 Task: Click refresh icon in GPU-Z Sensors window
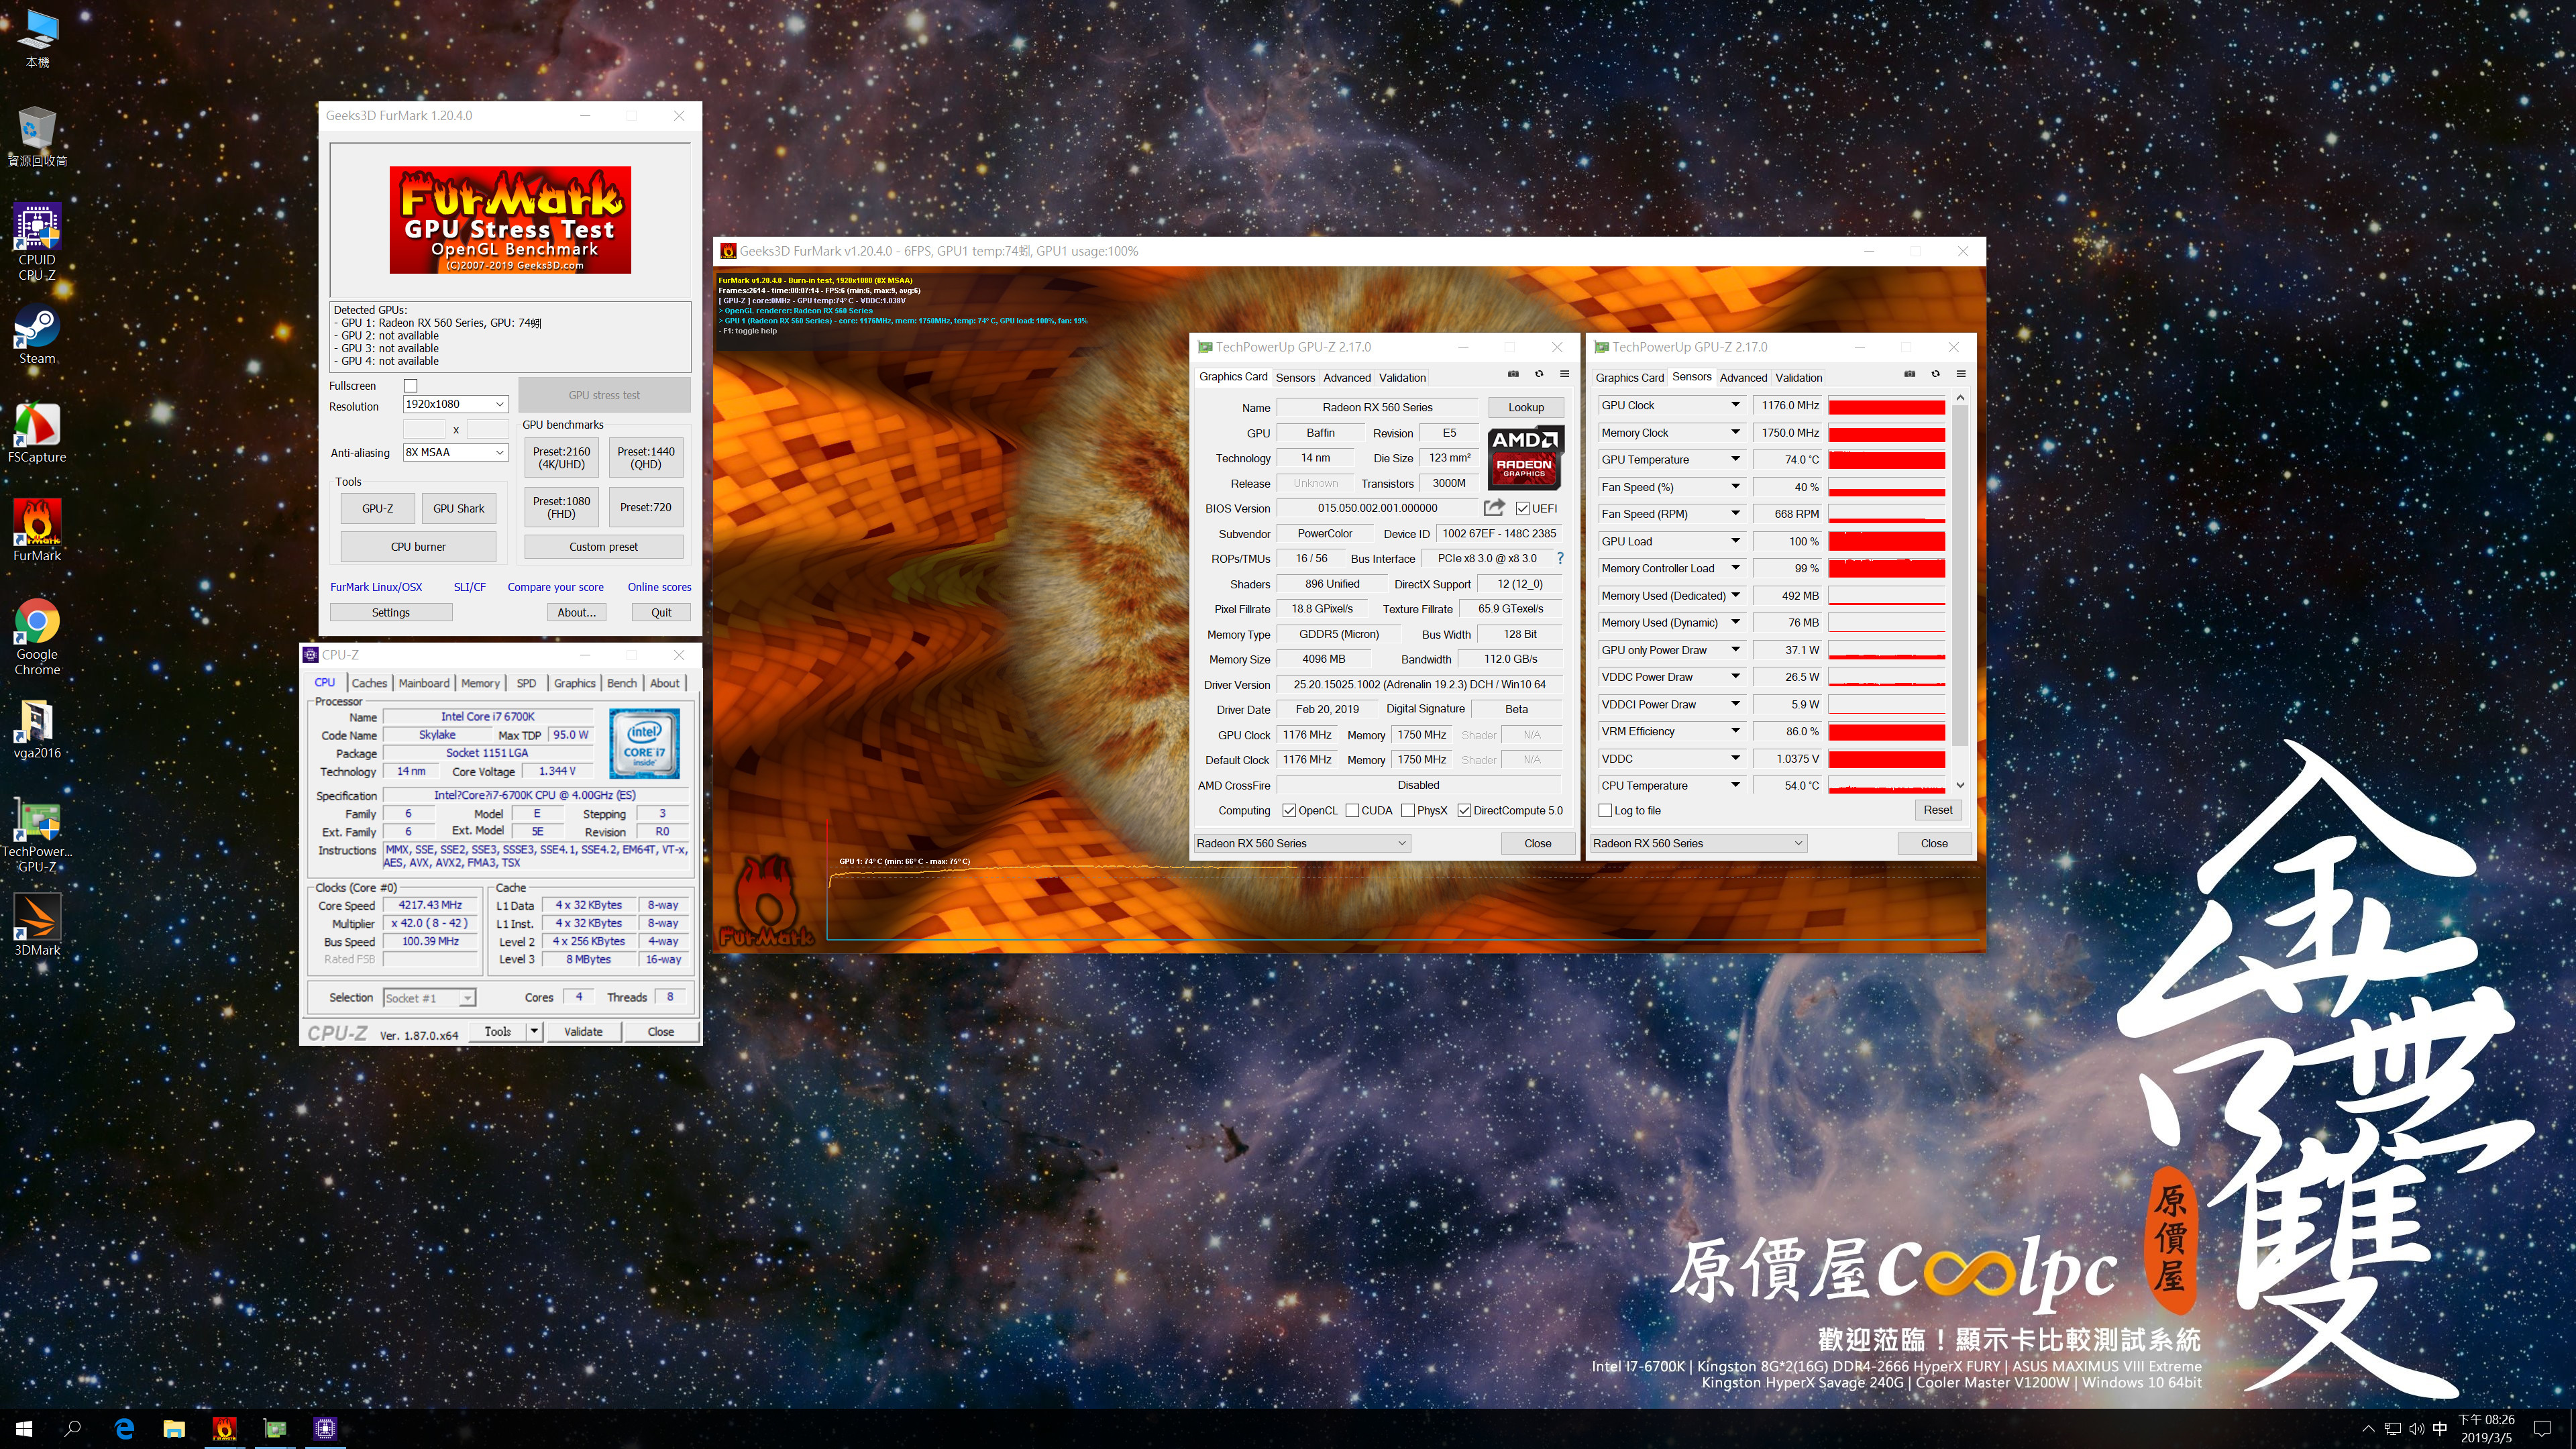click(x=1935, y=374)
